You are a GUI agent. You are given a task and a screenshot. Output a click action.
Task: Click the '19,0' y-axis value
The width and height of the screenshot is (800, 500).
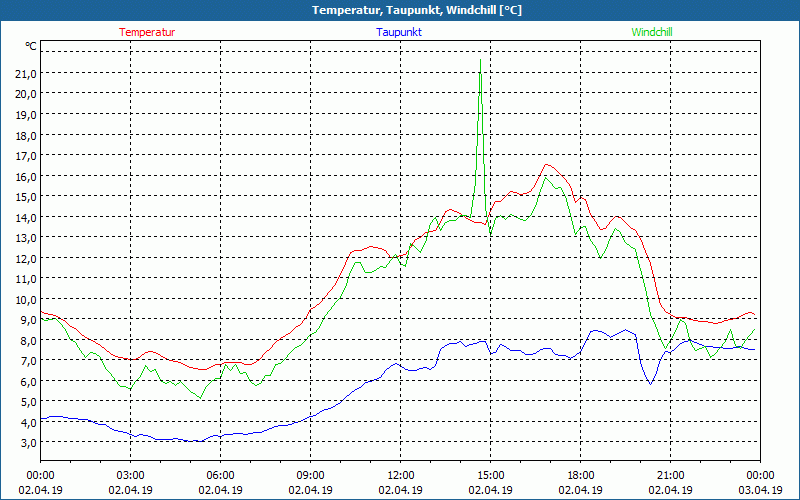[x=26, y=115]
